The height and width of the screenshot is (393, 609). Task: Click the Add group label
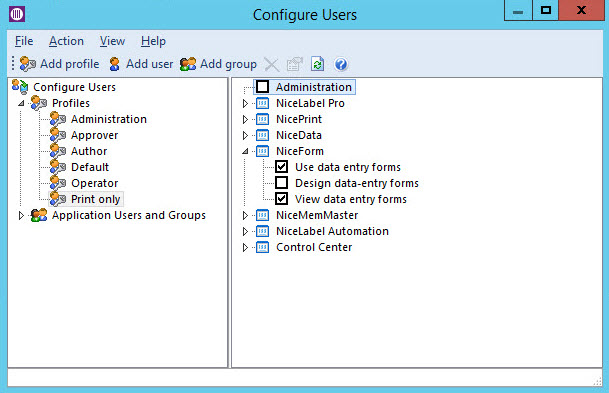point(228,64)
